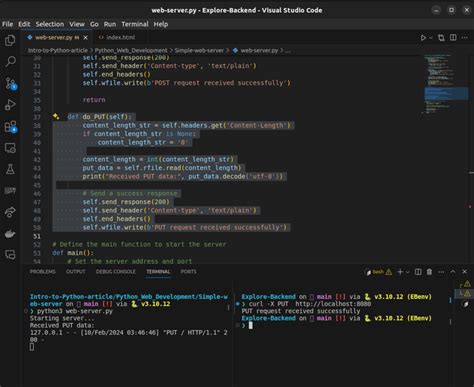Click 'PUT request received successfully' terminal output
The image size is (474, 387).
pos(301,311)
